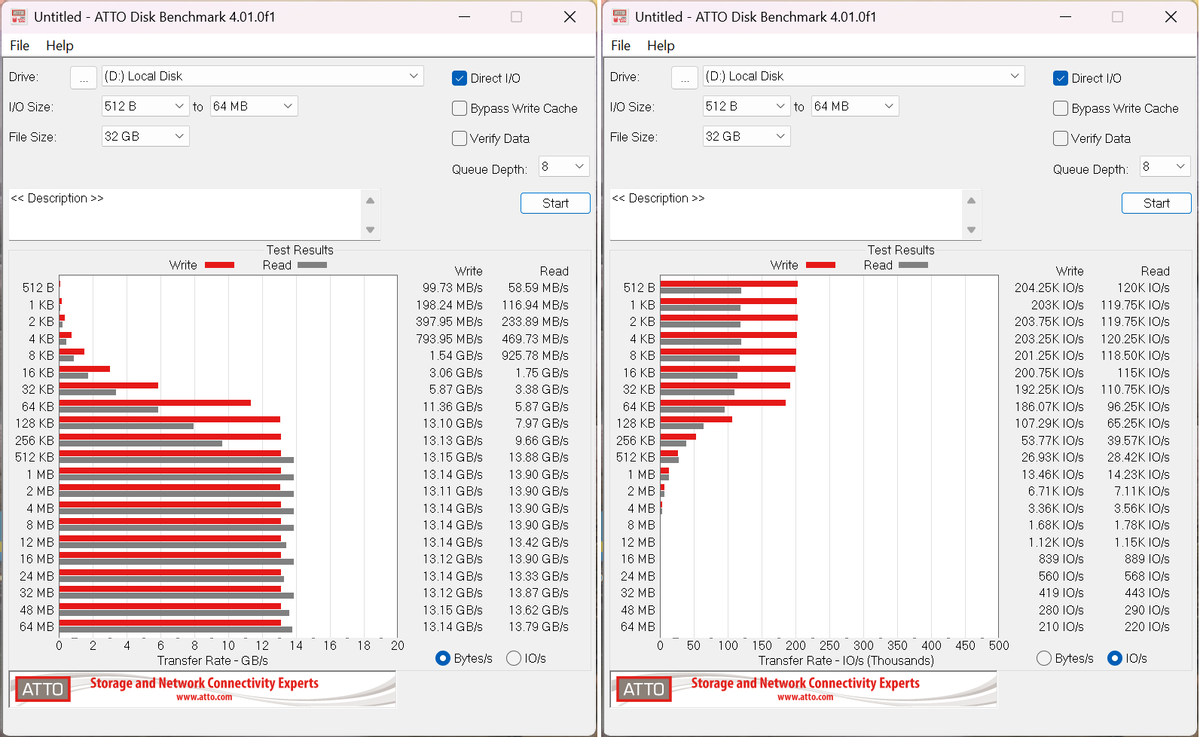Open the www.atto.com banner in the IO/s window
The height and width of the screenshot is (737, 1200).
point(804,689)
